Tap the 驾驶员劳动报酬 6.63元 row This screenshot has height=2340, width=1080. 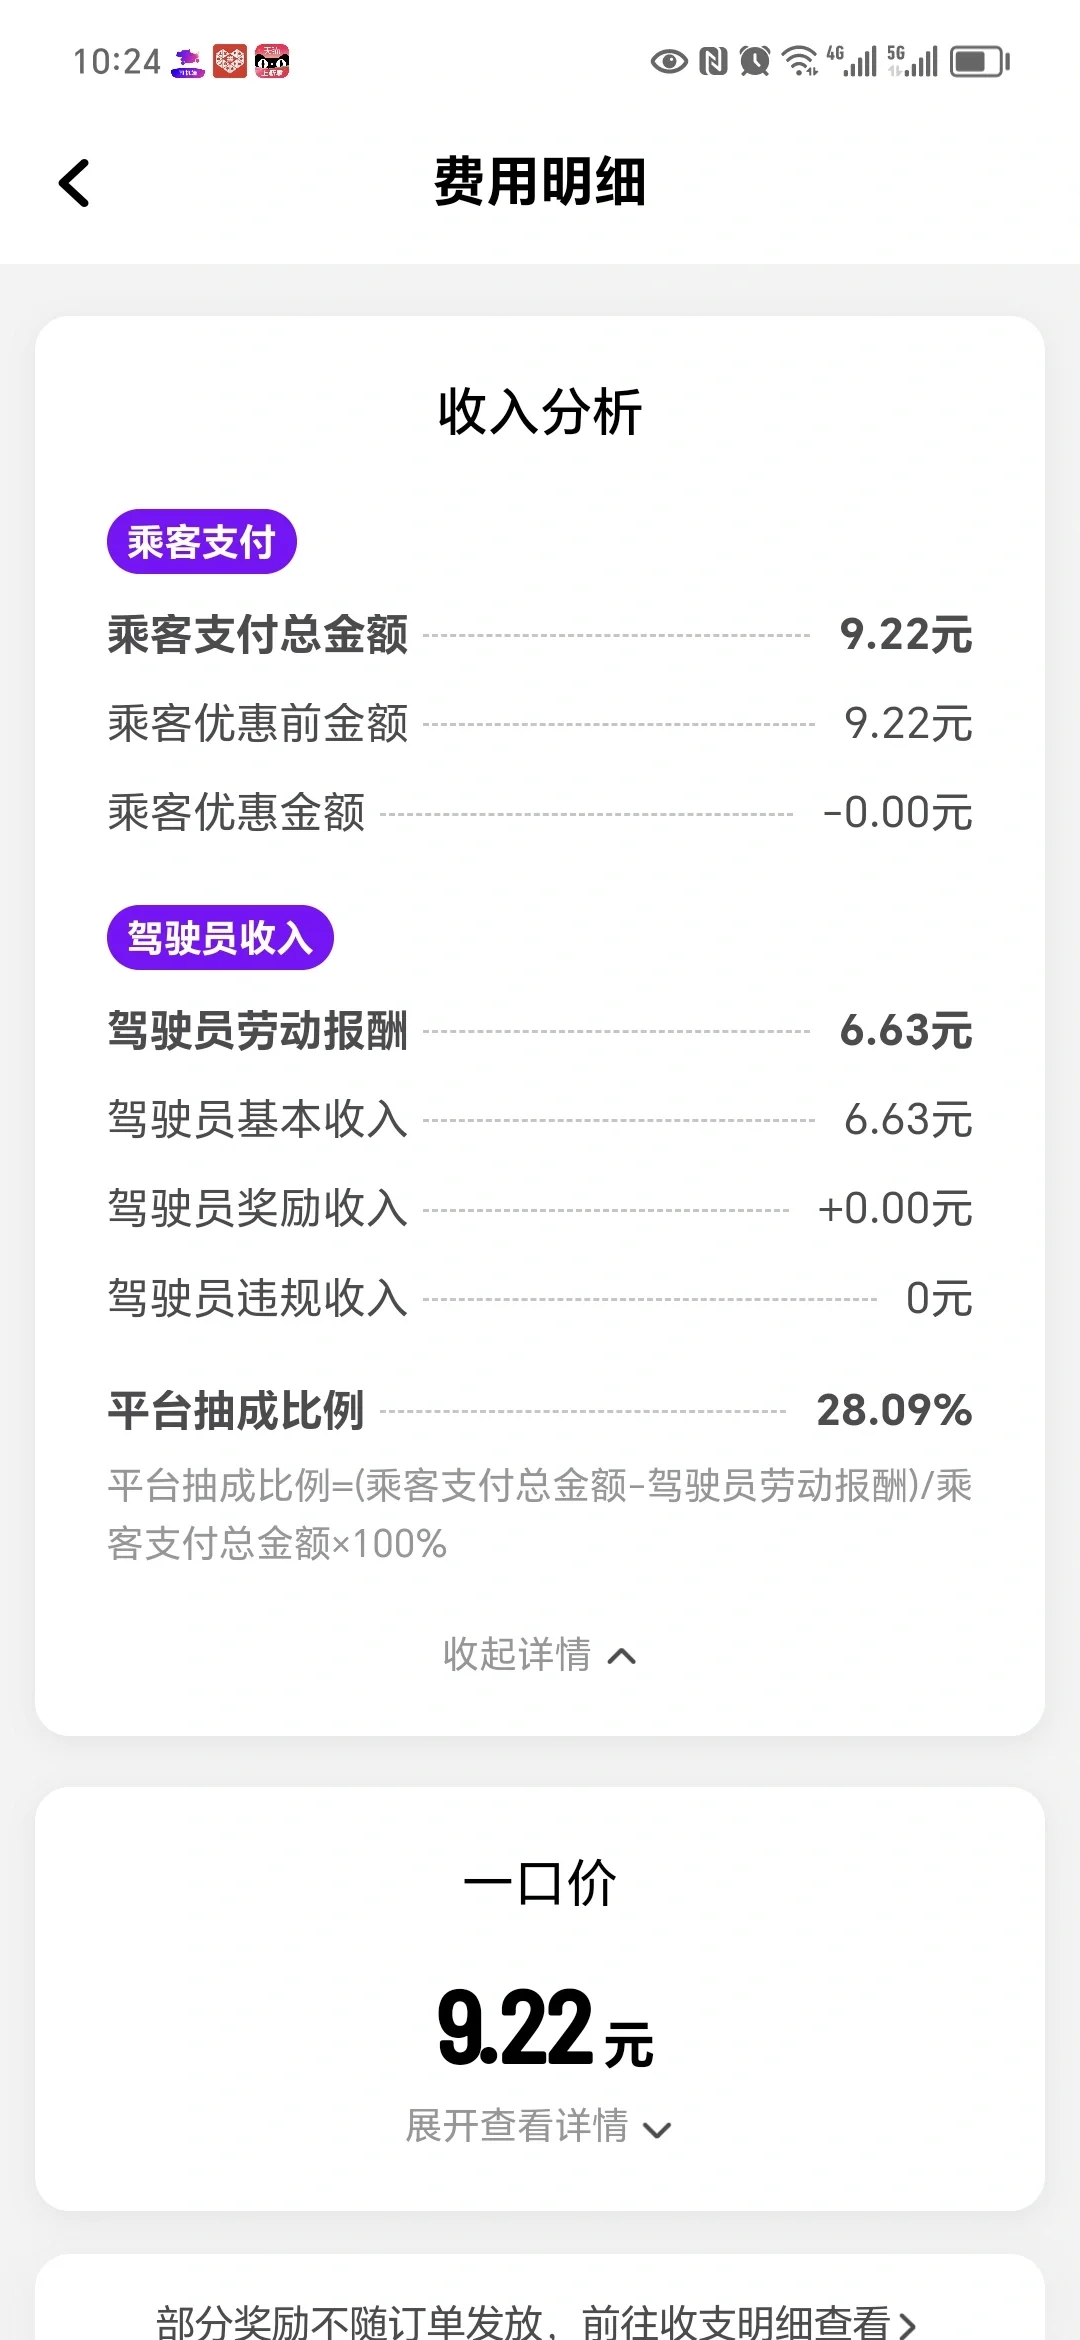(540, 1031)
